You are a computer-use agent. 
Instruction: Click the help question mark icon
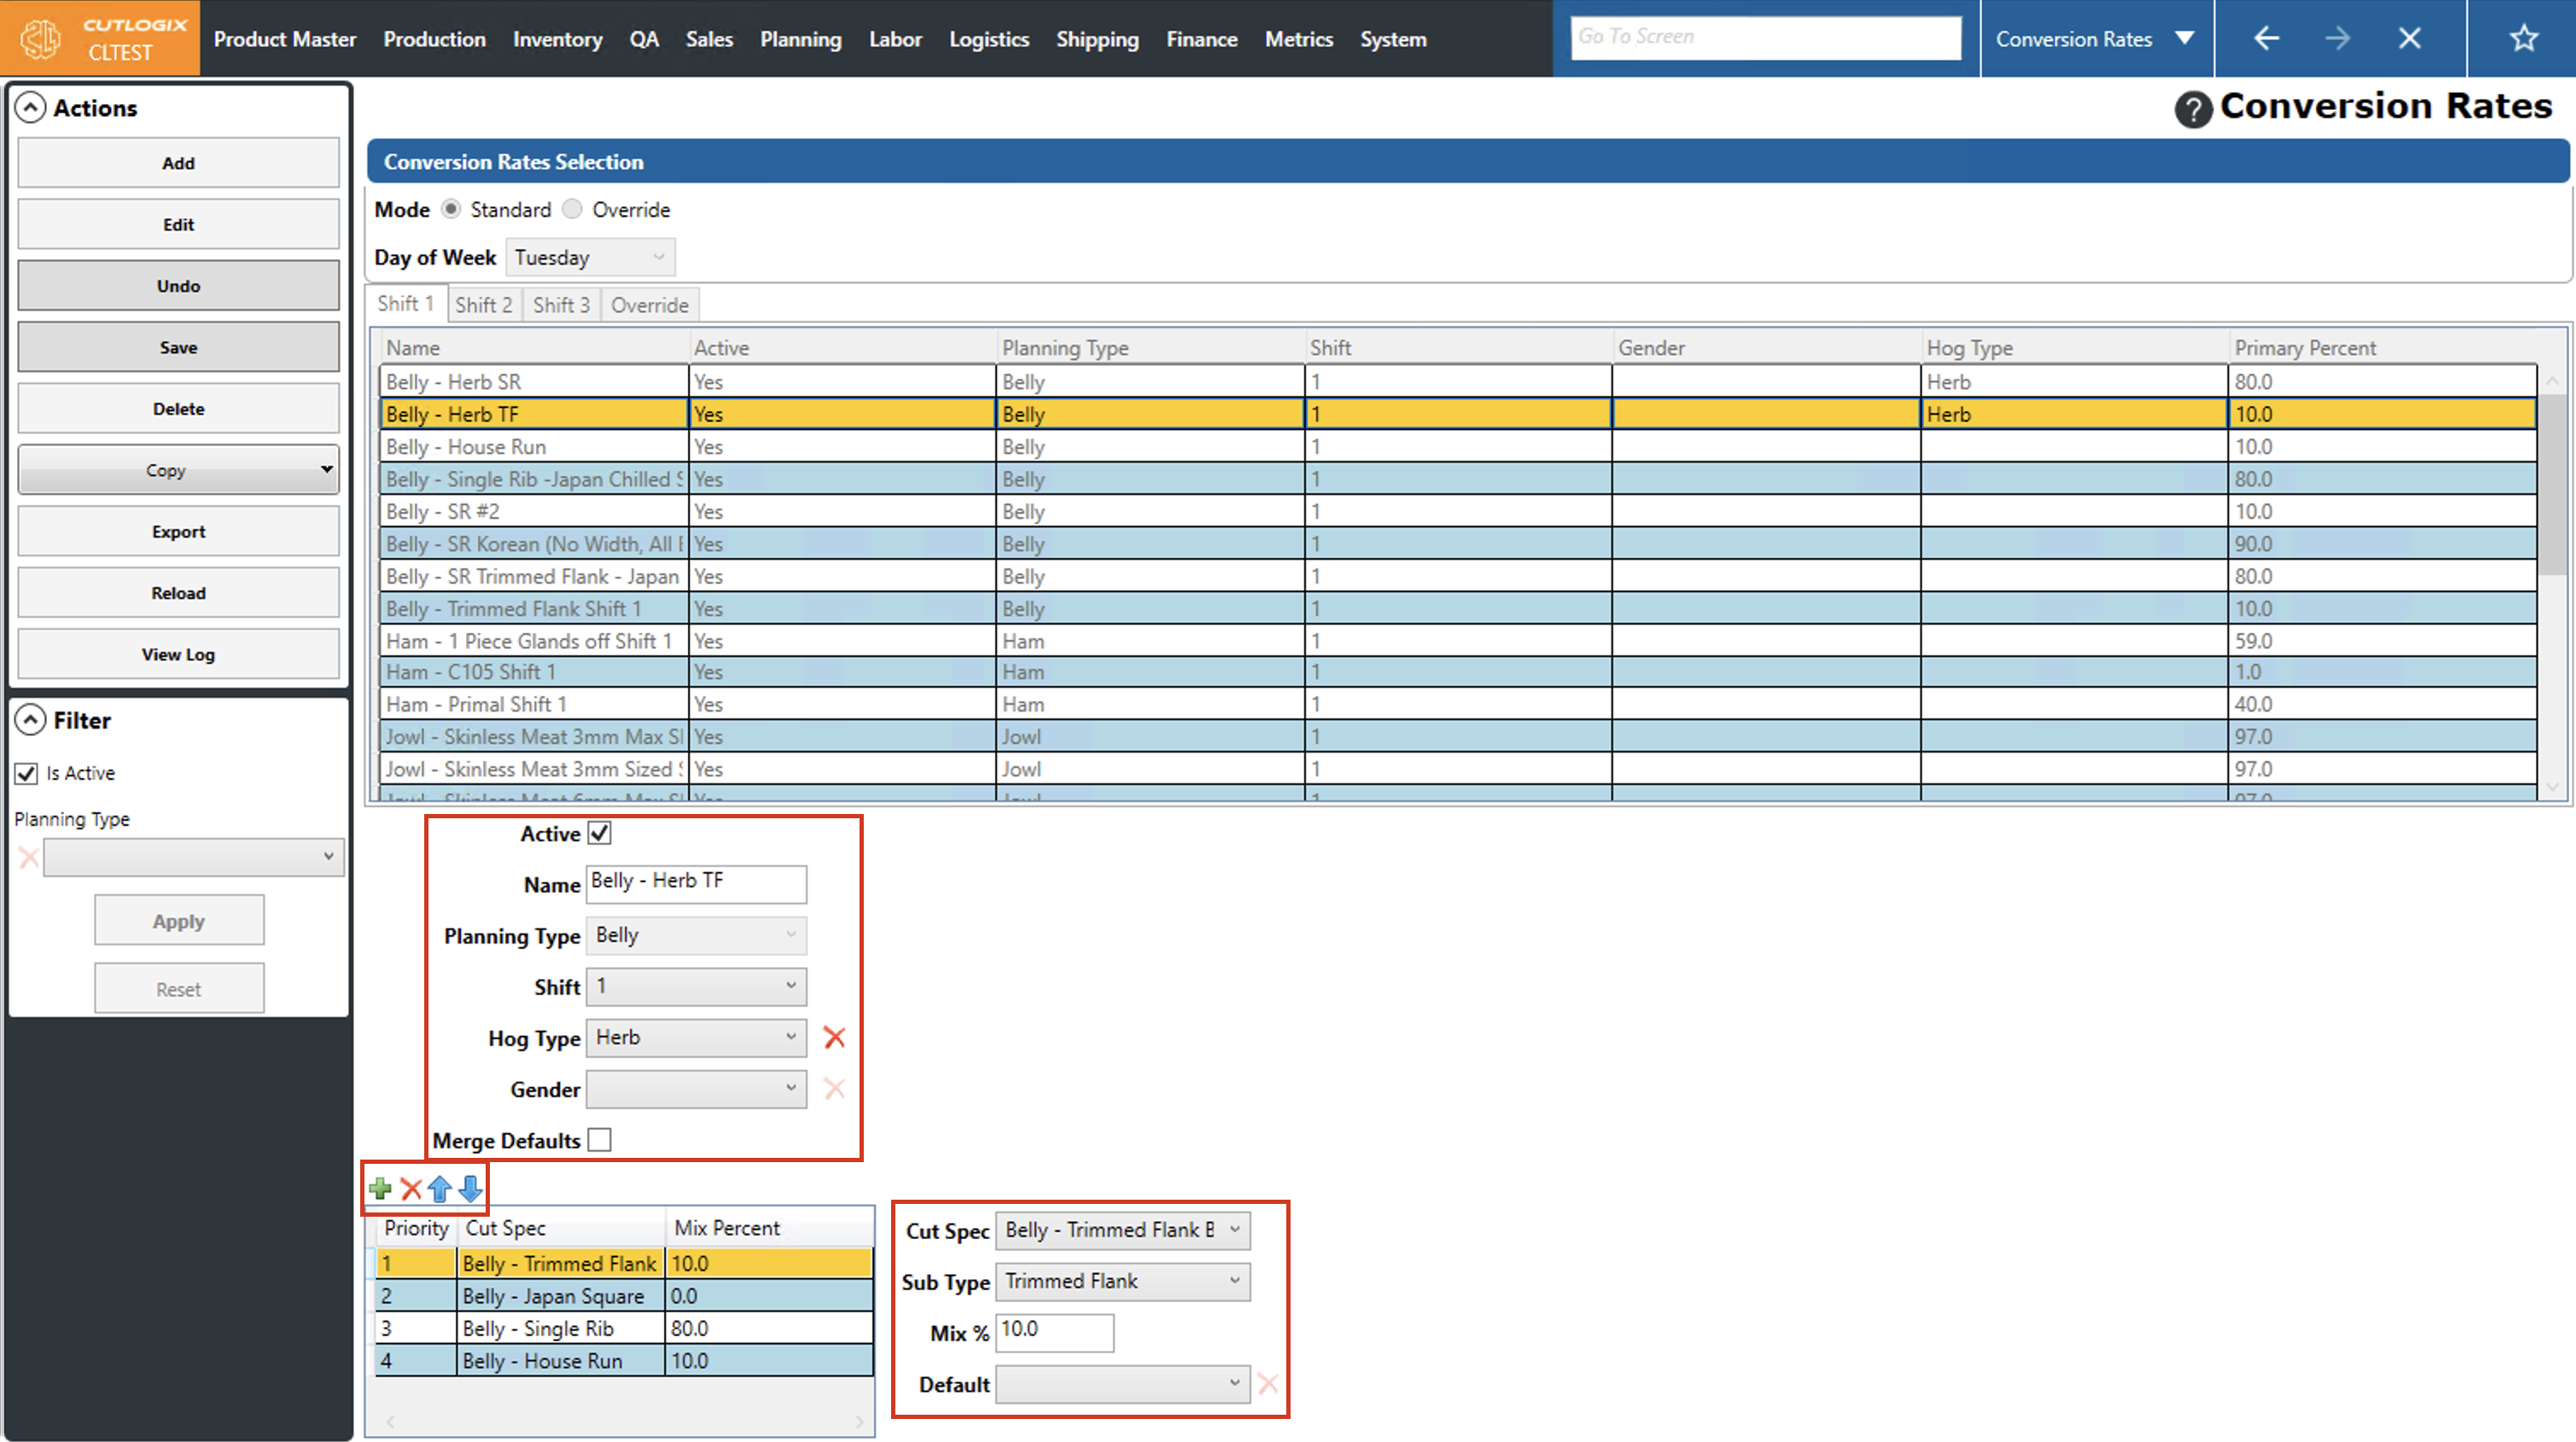tap(2192, 109)
